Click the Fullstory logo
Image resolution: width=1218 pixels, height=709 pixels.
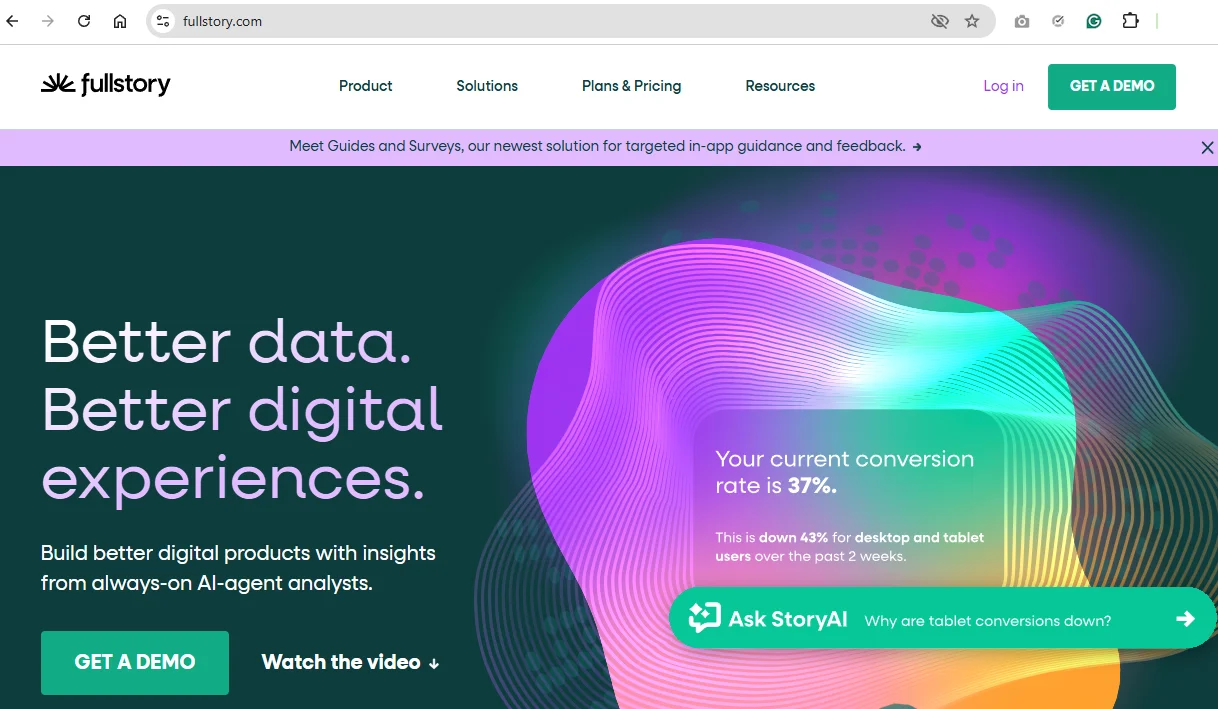click(x=104, y=85)
